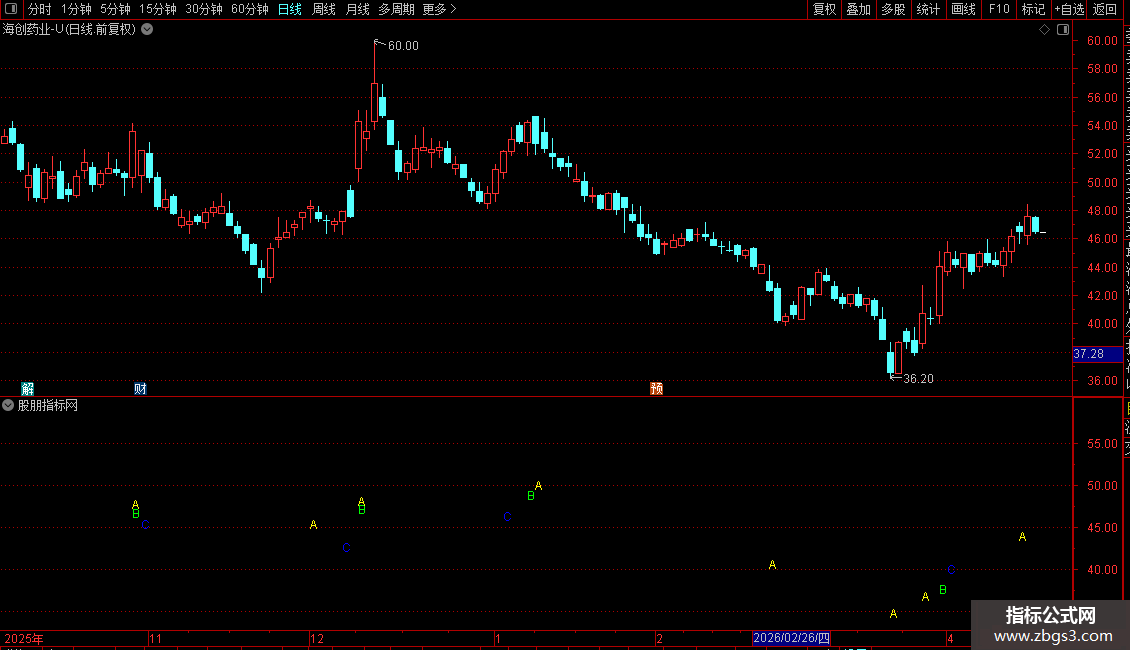This screenshot has height=650, width=1130.
Task: Switch to the 5分钟 period tab
Action: [x=115, y=9]
